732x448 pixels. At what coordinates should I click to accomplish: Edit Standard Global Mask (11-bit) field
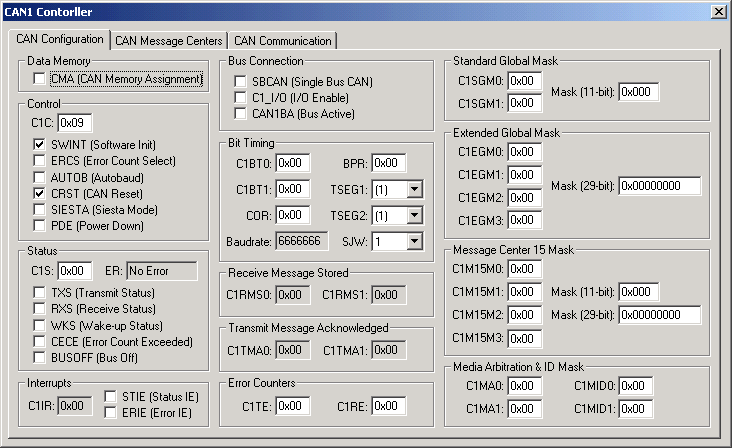[639, 92]
